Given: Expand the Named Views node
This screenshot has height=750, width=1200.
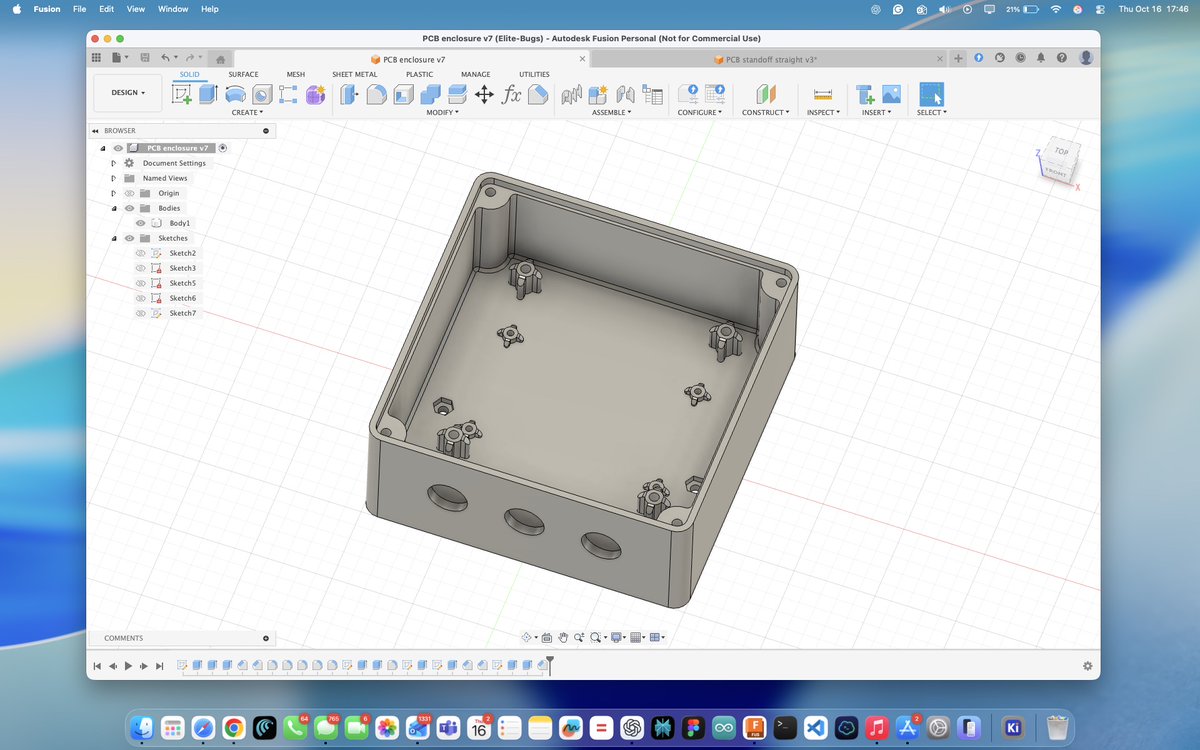Looking at the screenshot, I should coord(114,178).
